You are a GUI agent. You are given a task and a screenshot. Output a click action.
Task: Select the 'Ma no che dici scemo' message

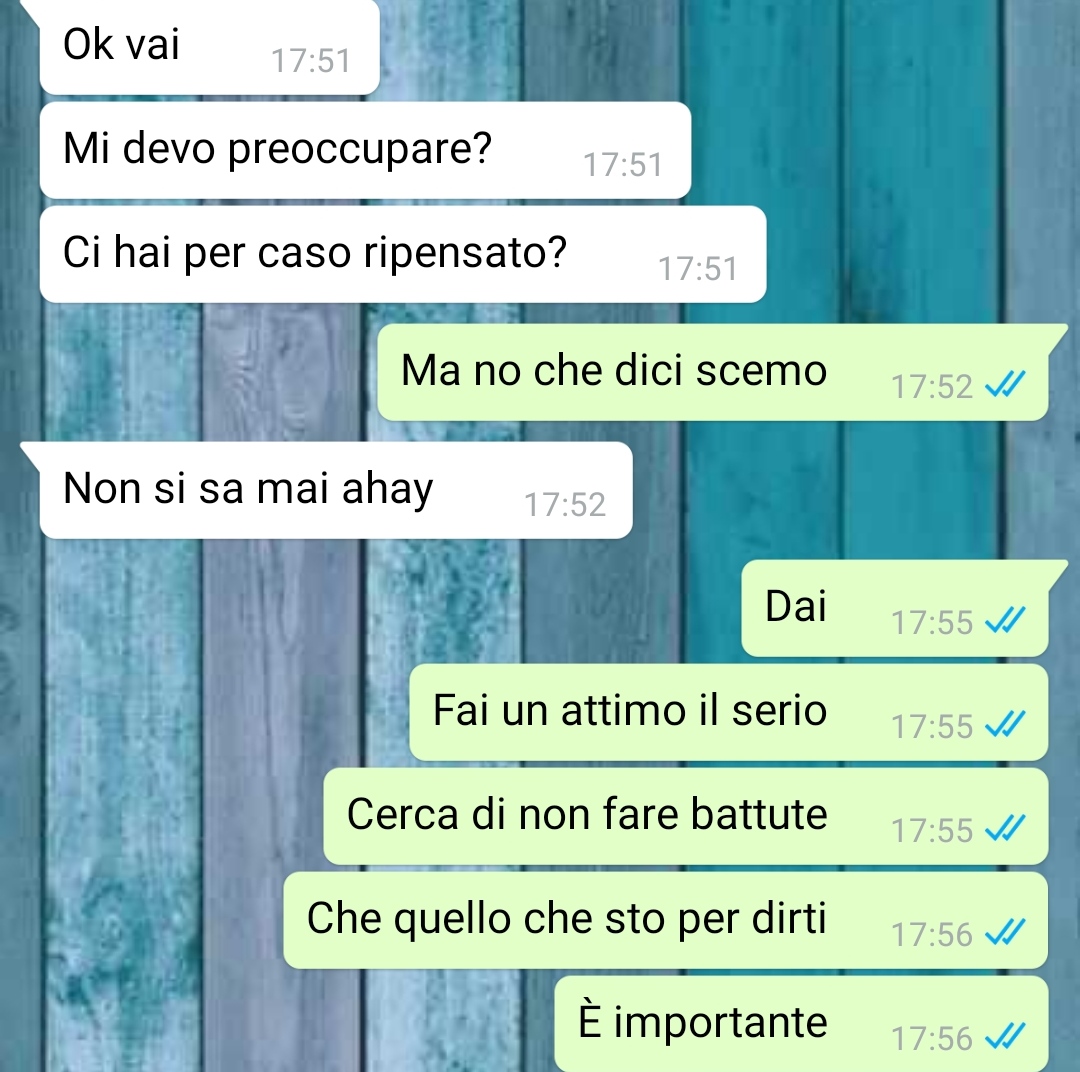point(713,373)
